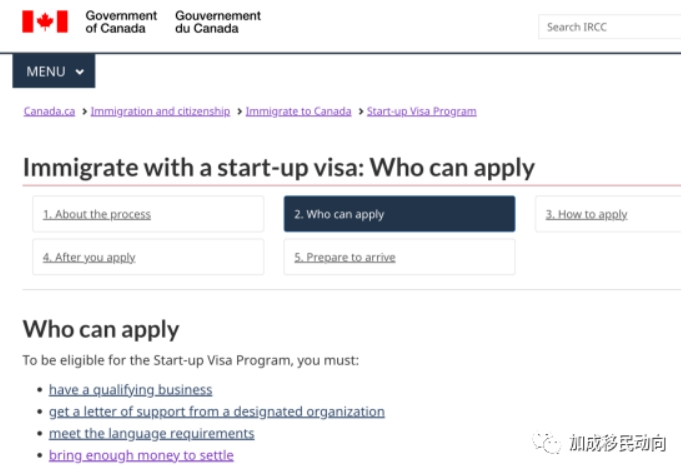The image size is (681, 471).
Task: Open the '5. Prepare to arrive' tab
Action: 400,257
